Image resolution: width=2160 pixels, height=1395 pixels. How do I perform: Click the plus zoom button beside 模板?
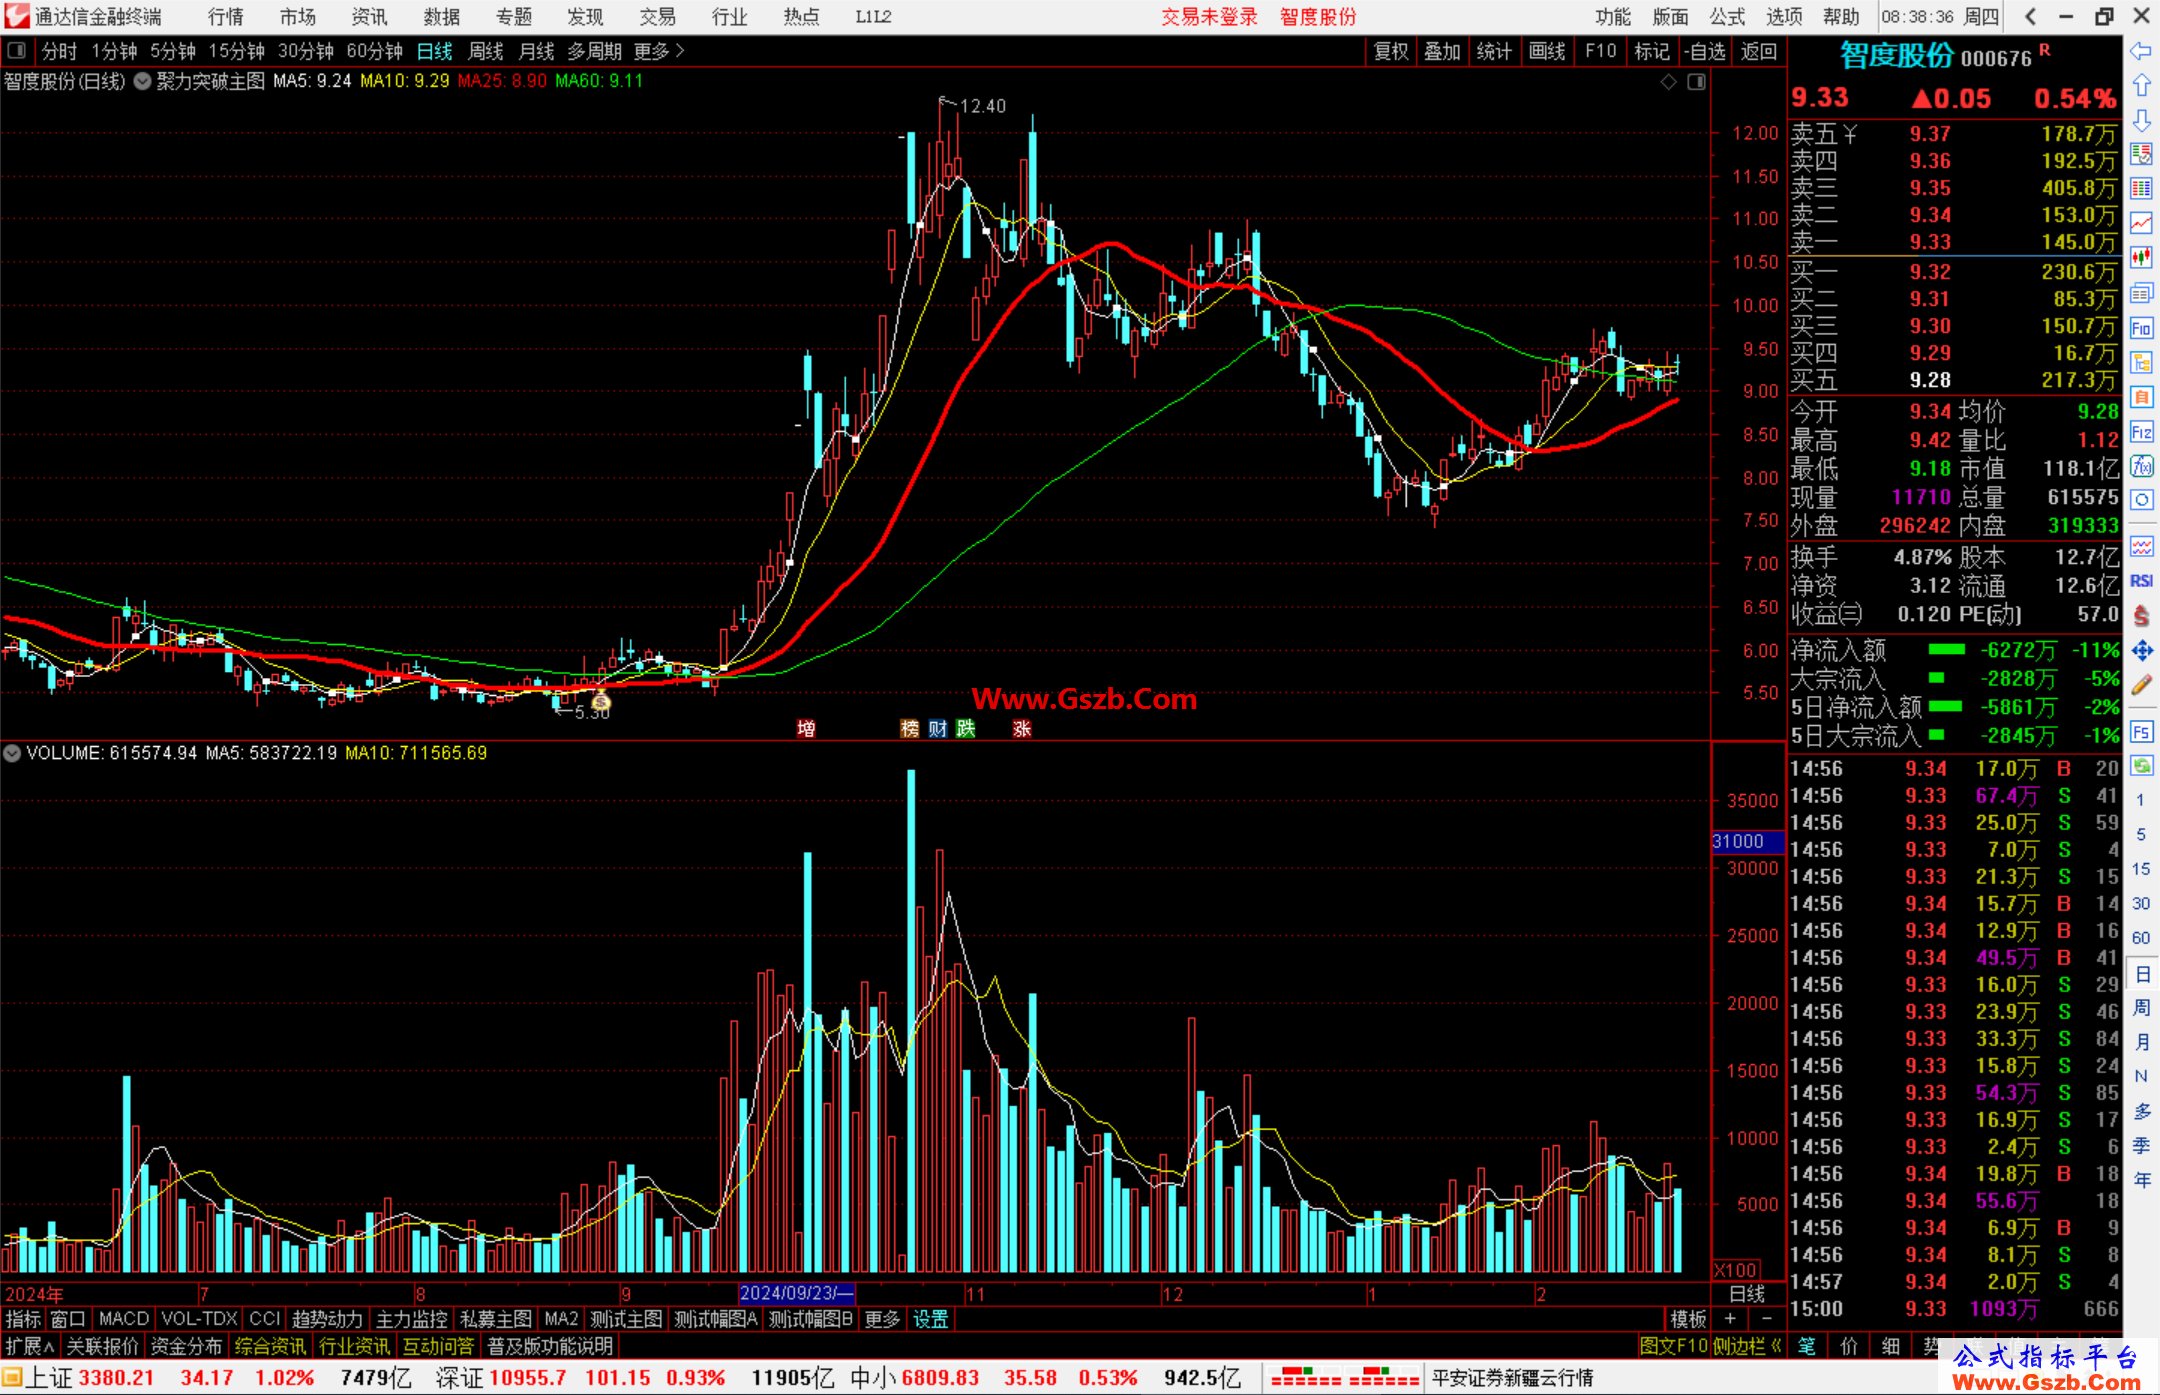1730,1319
